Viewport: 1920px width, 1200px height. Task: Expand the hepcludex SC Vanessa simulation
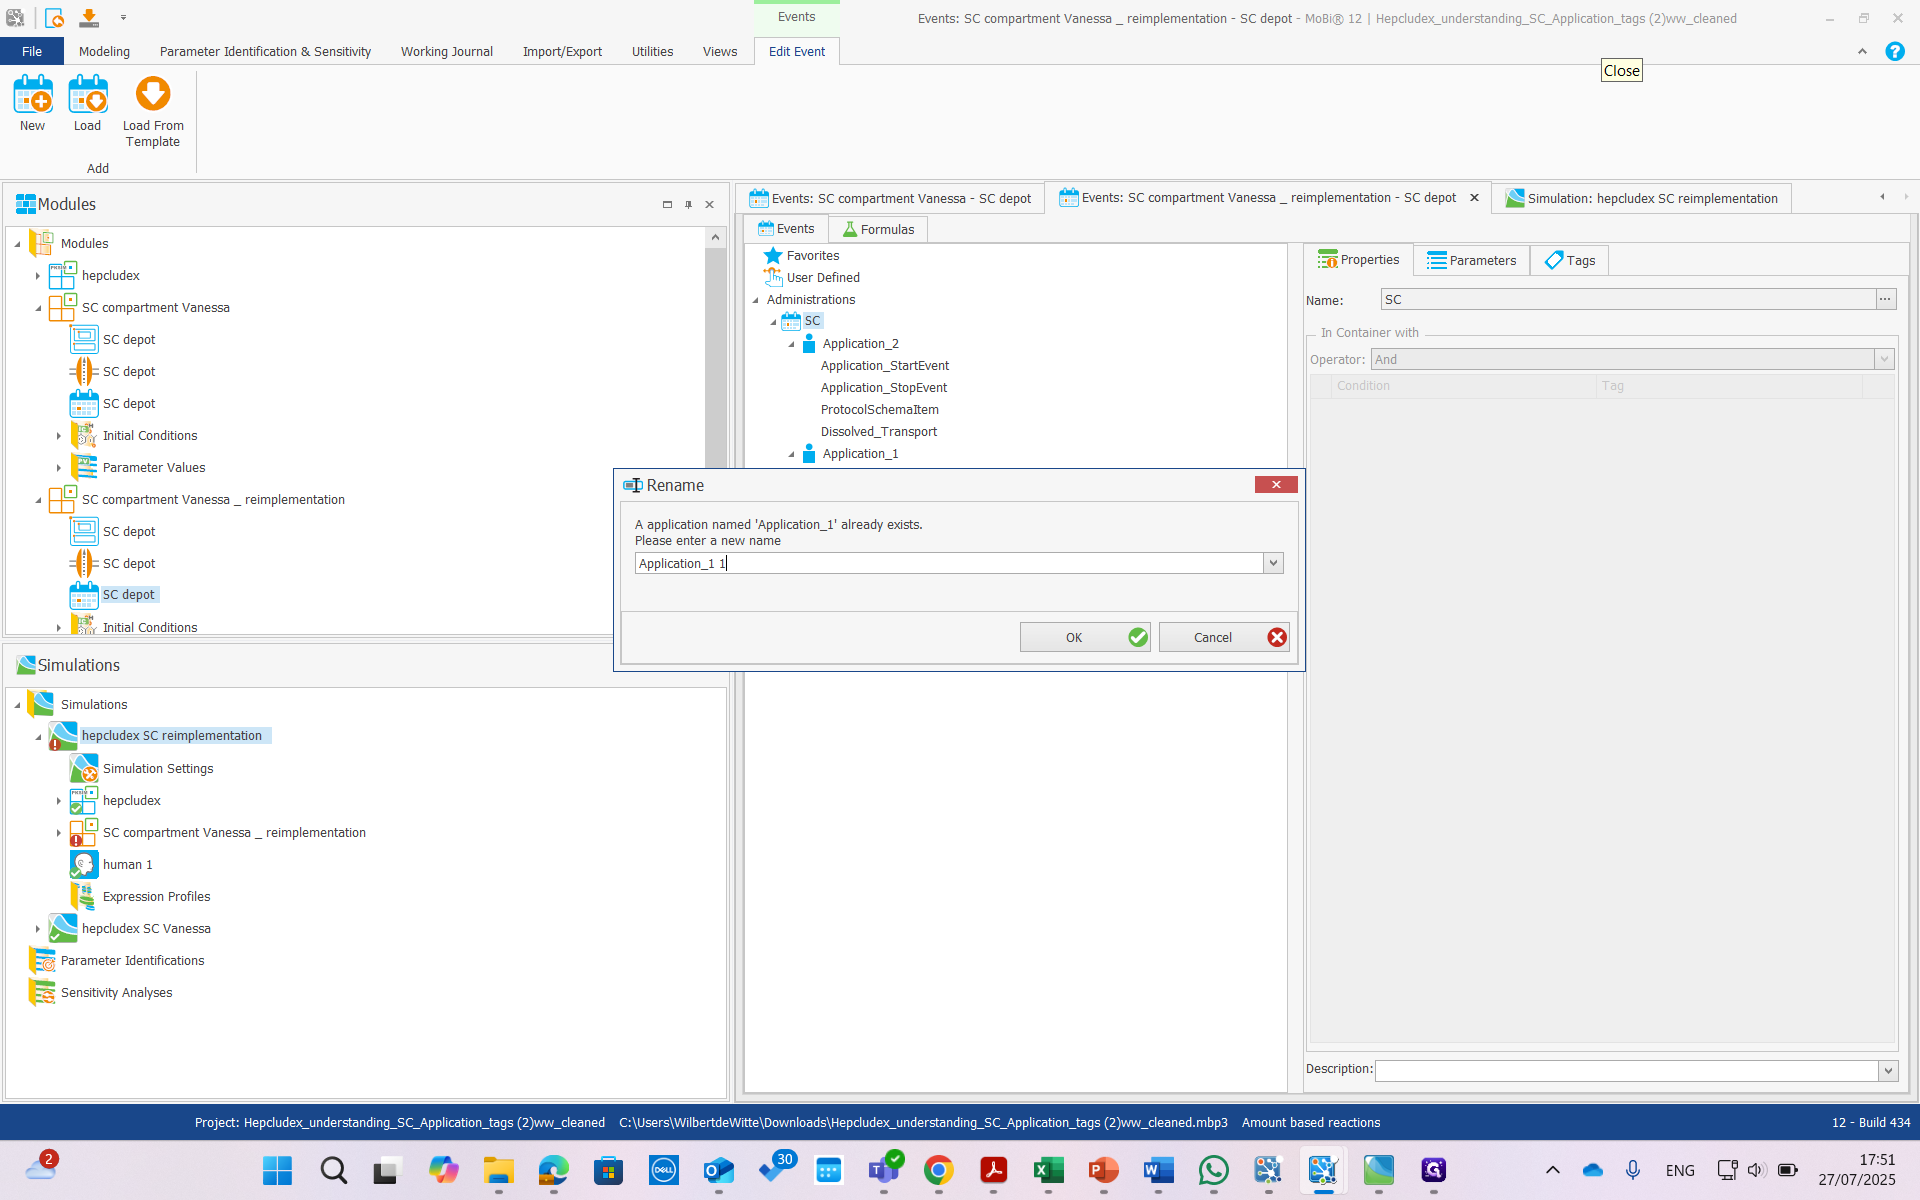pyautogui.click(x=38, y=929)
